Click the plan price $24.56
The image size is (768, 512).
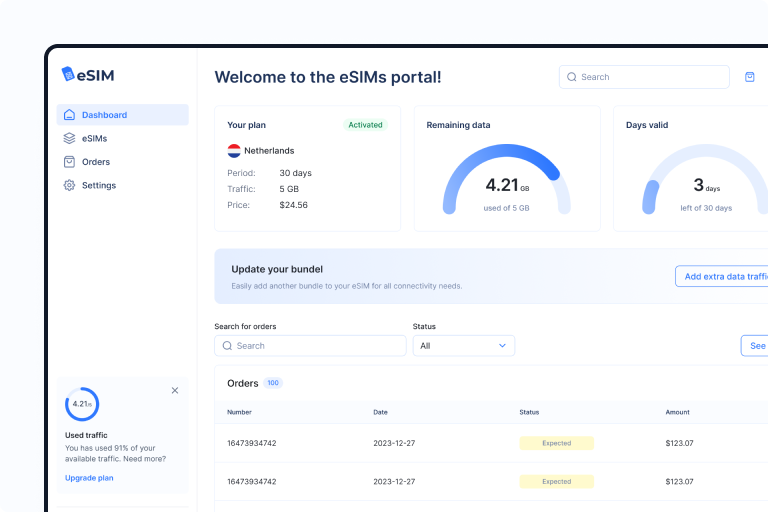click(x=293, y=205)
